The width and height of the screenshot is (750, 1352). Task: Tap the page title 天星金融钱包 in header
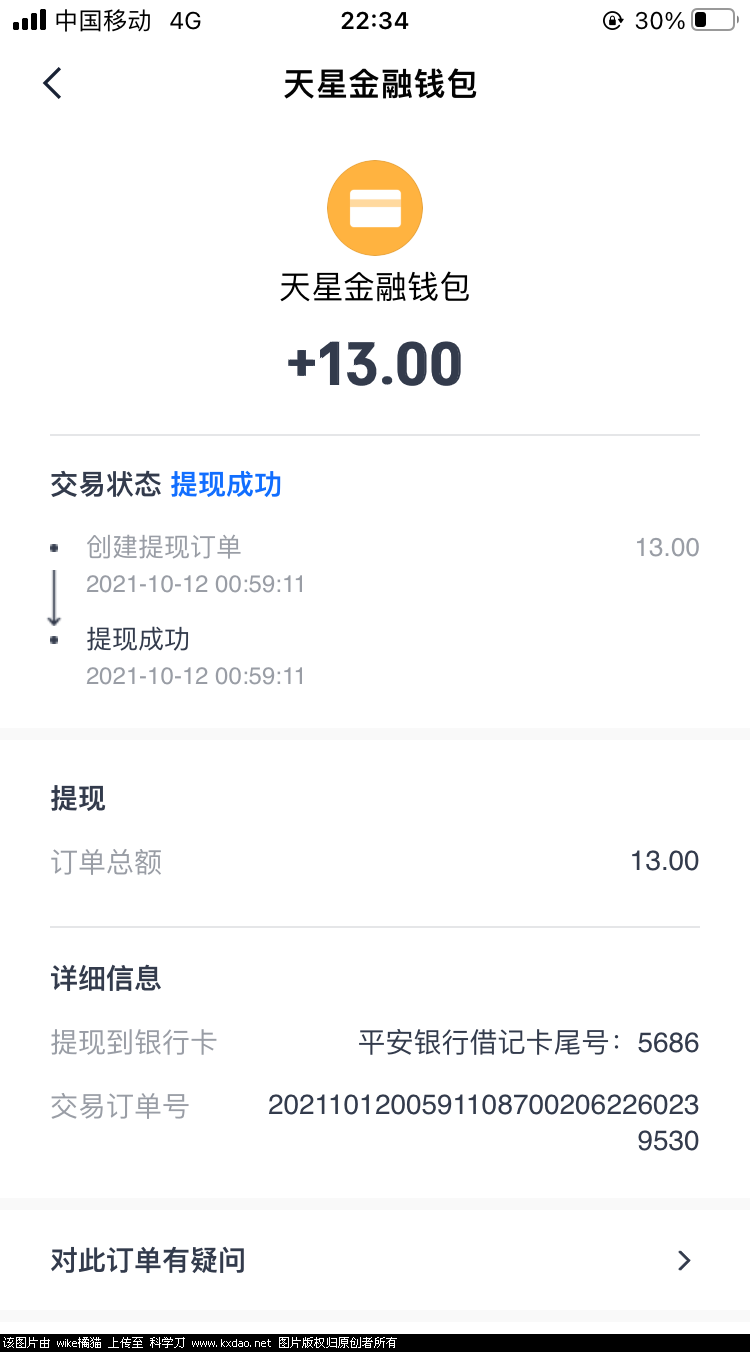(x=380, y=84)
